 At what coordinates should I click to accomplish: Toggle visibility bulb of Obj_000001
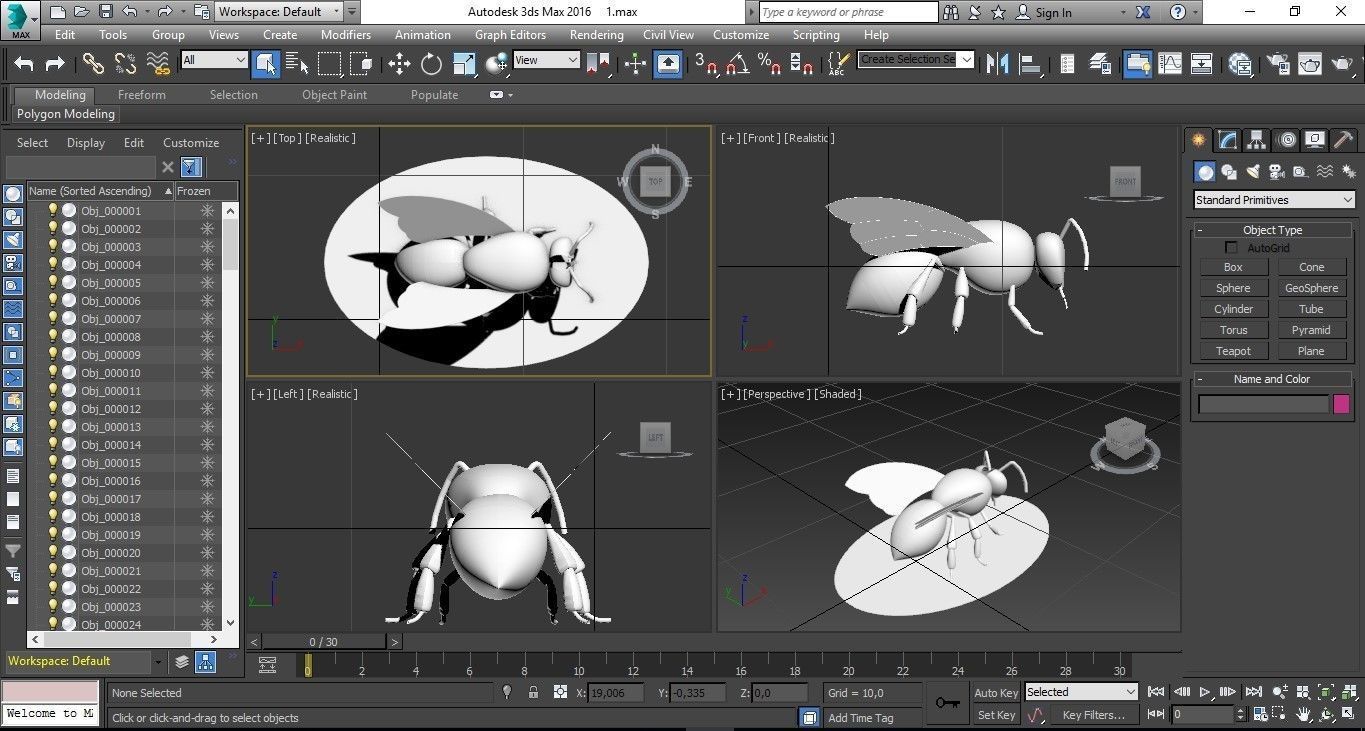click(x=53, y=210)
